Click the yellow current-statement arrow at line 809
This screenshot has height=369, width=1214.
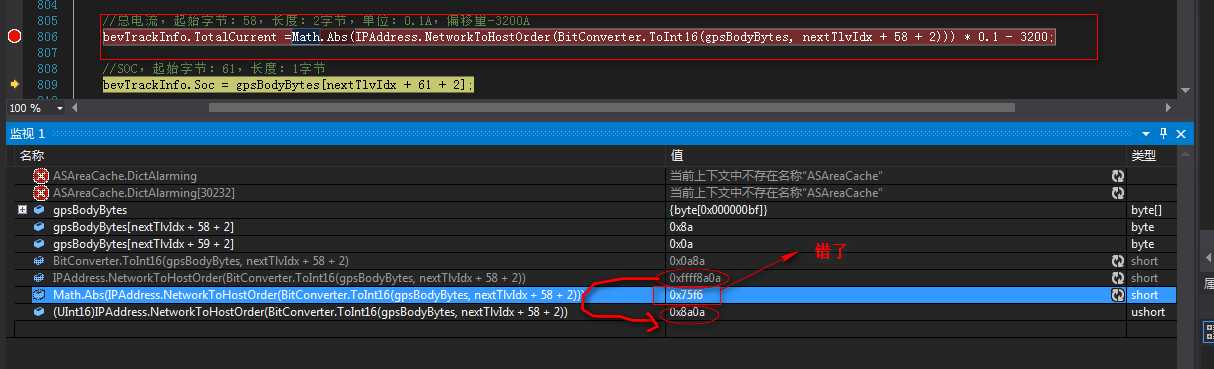click(x=14, y=85)
